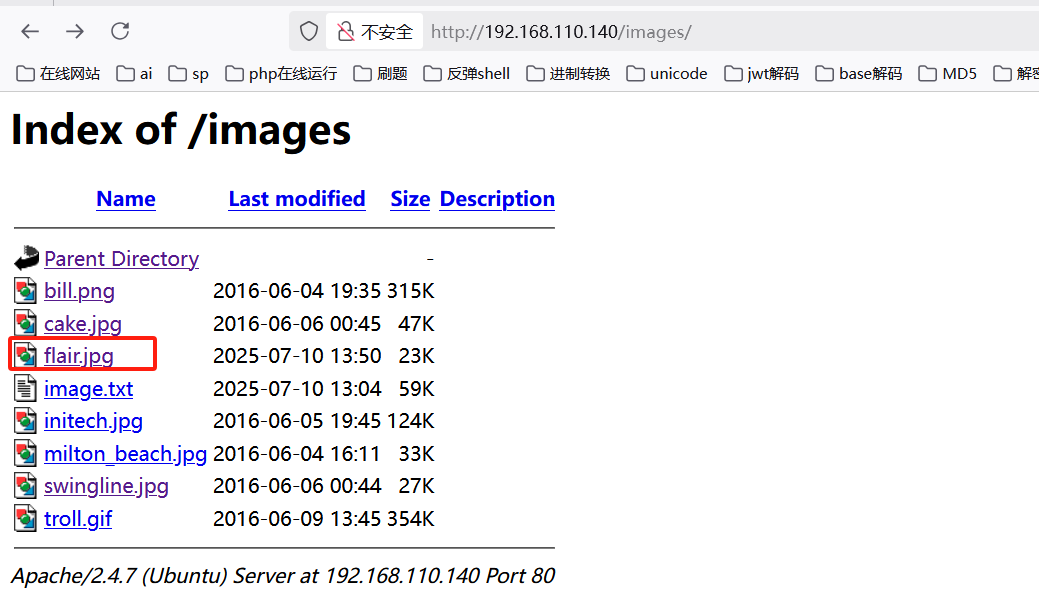Open the Parent Directory link
The image size is (1039, 602).
[121, 259]
